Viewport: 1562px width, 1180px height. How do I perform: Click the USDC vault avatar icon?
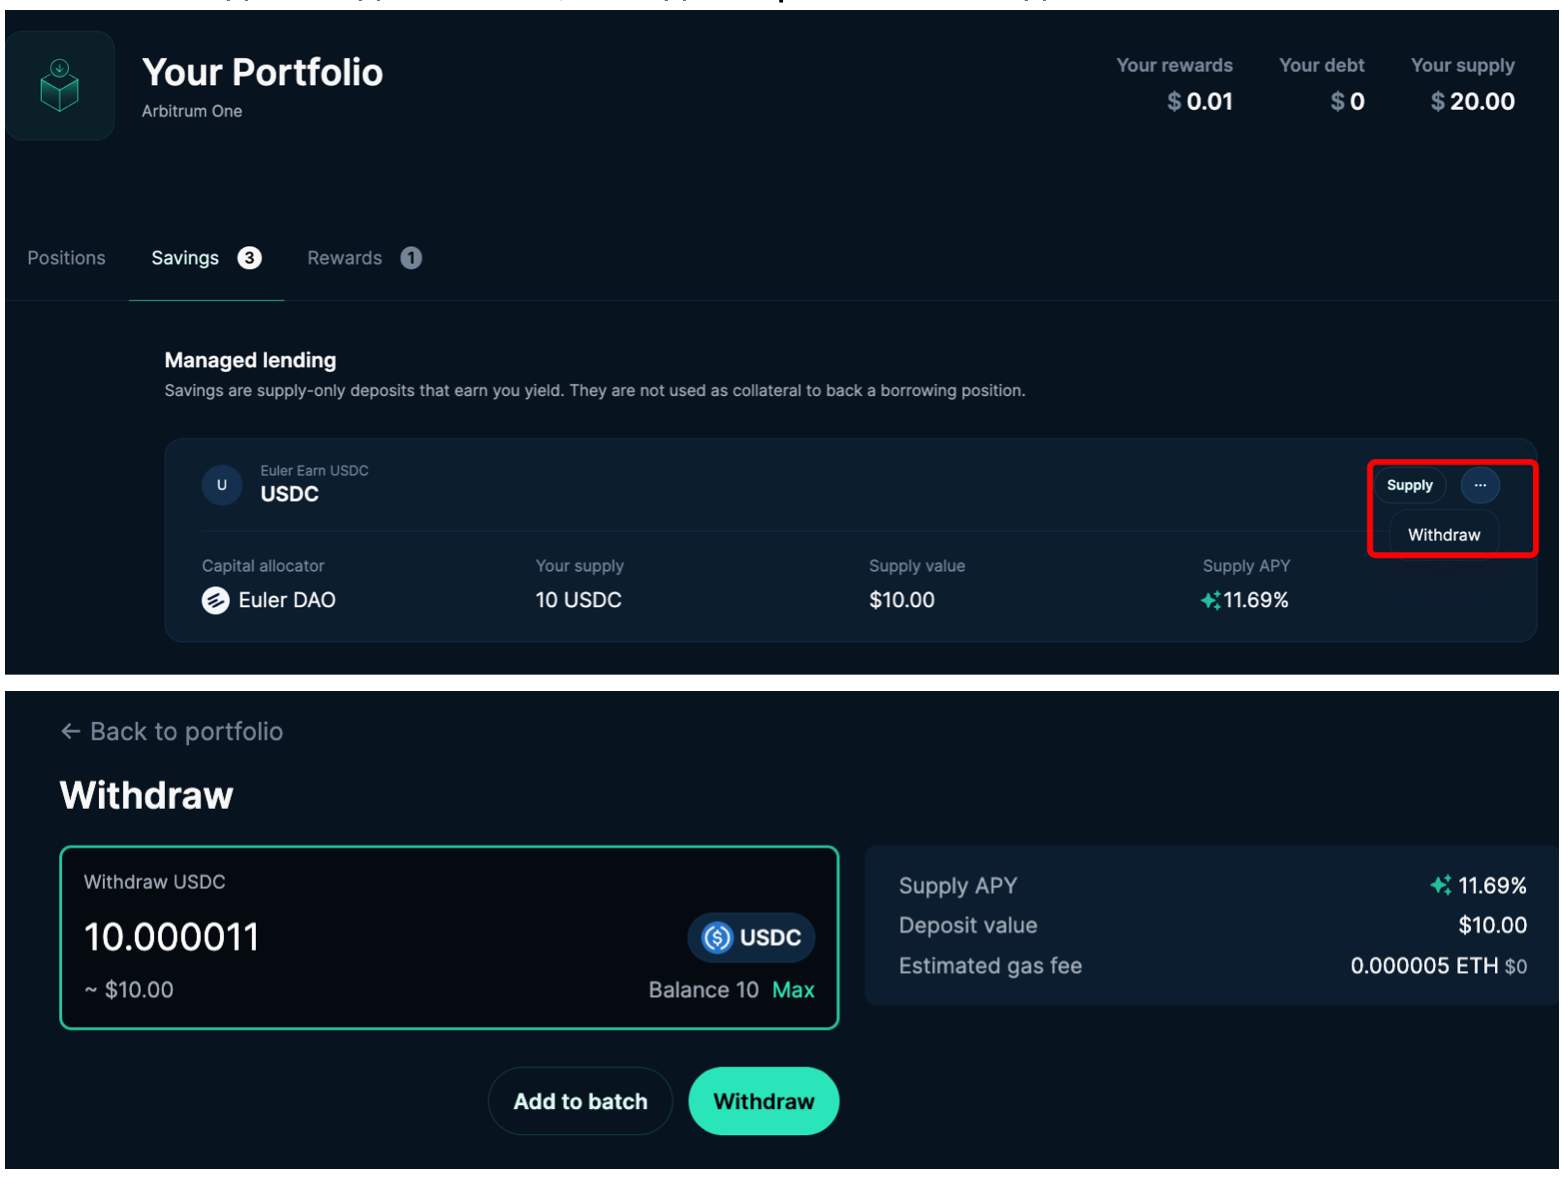222,485
